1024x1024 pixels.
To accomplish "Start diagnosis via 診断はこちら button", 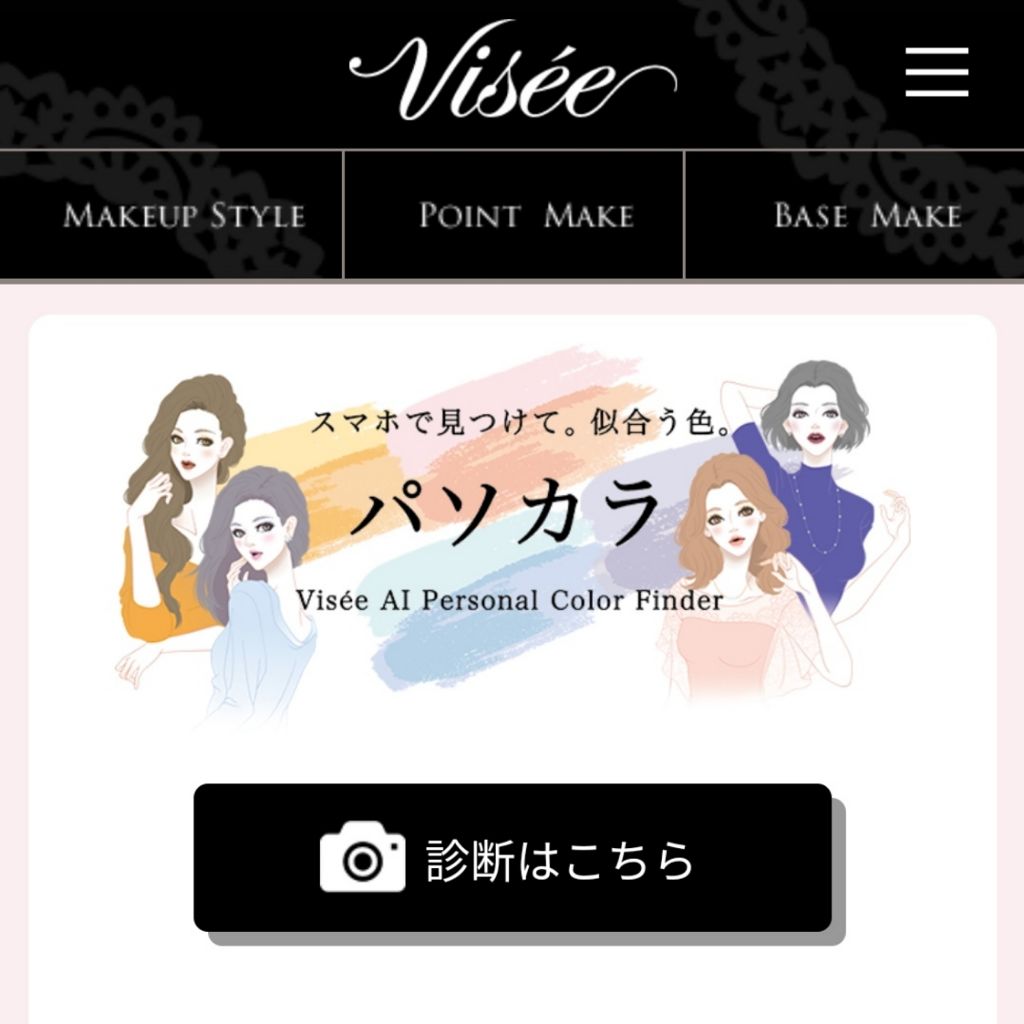I will 513,858.
